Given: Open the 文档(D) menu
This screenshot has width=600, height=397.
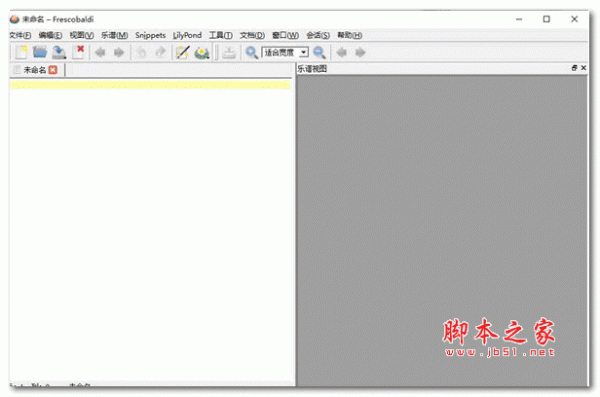Looking at the screenshot, I should click(x=252, y=35).
